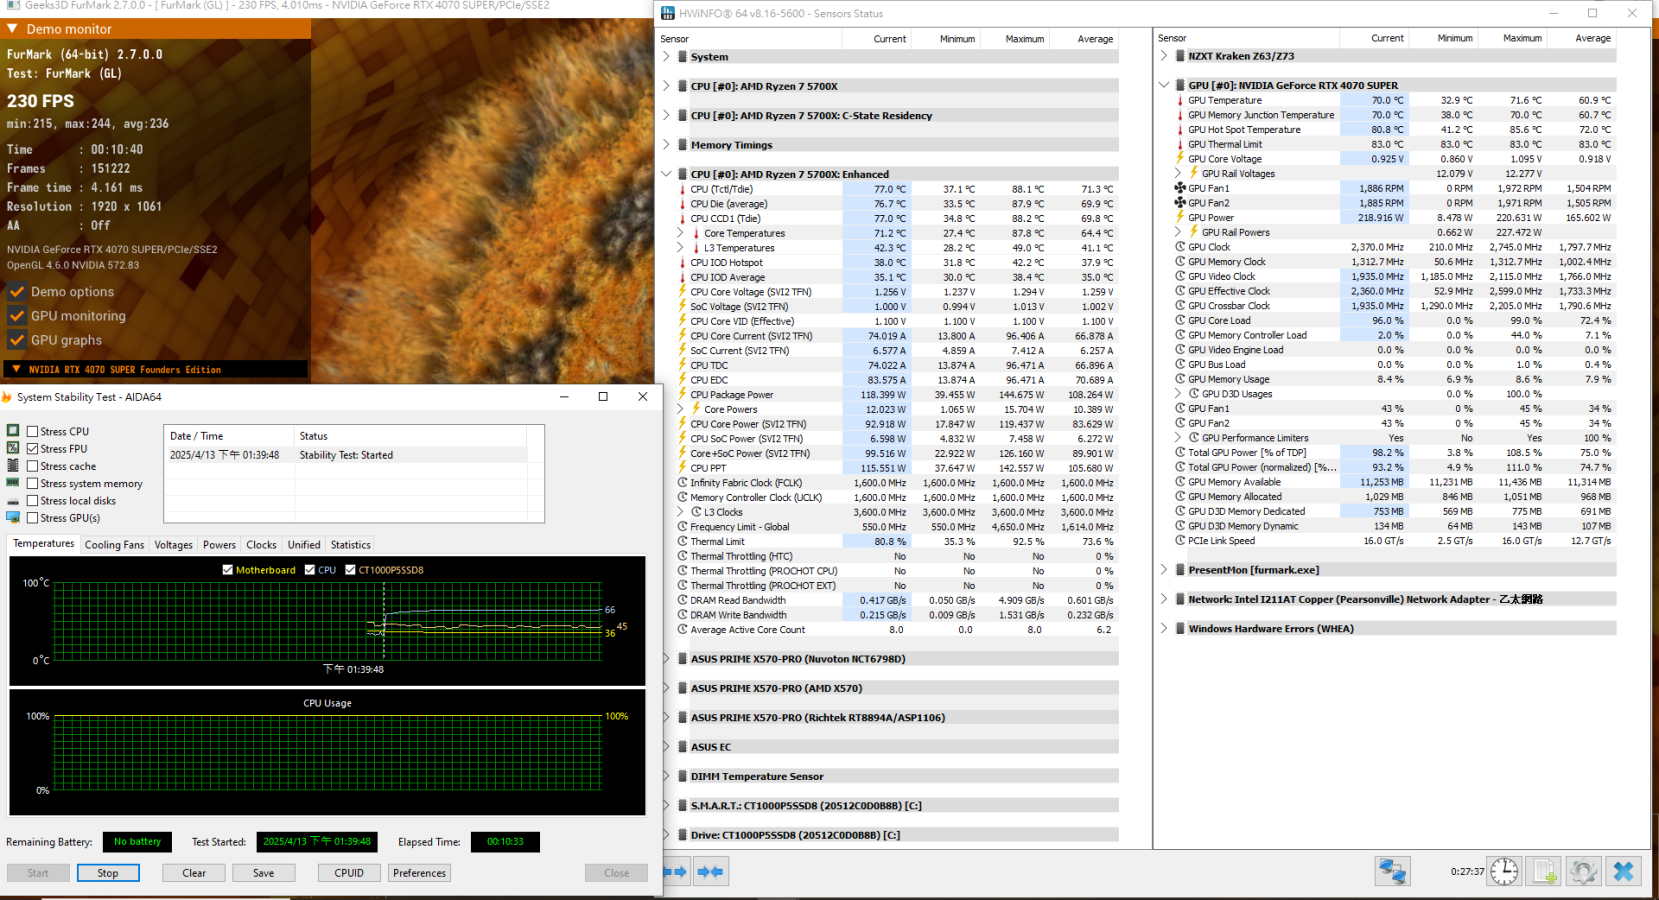
Task: Expand the NZXT Kraken Z63/Z73 group
Action: (x=1164, y=56)
